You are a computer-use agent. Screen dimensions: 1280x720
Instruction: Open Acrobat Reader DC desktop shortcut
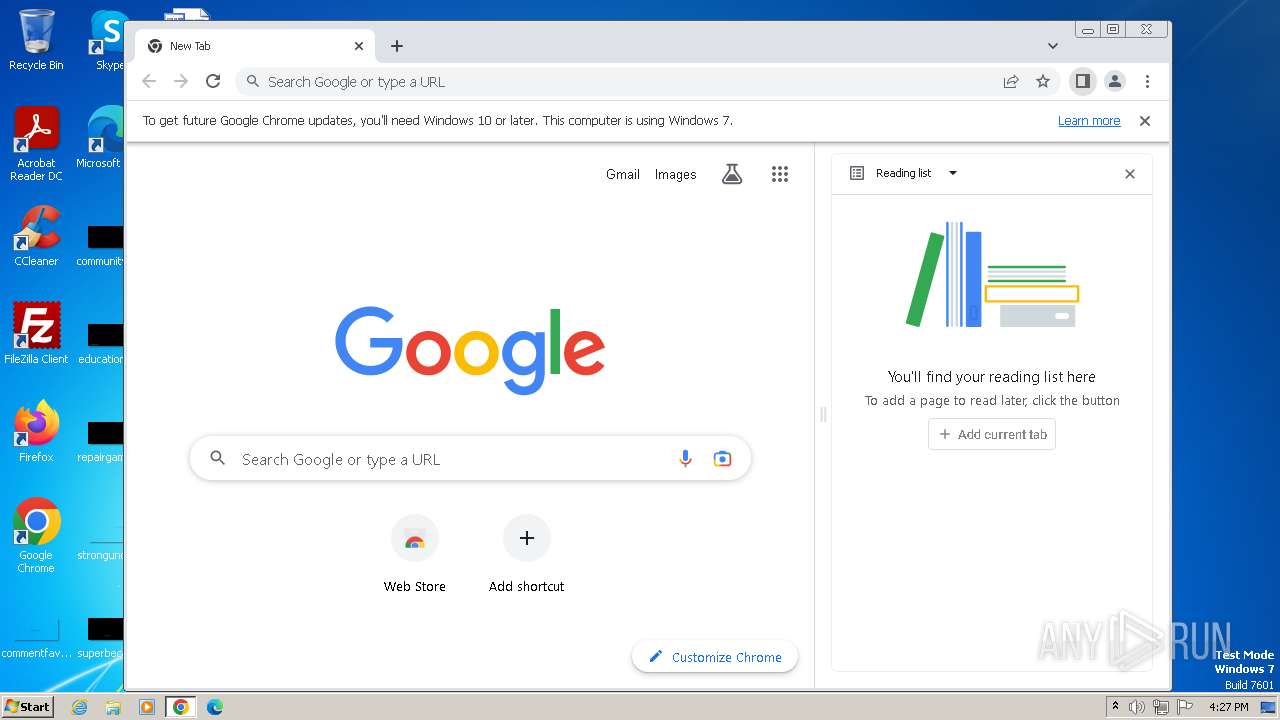(x=36, y=144)
